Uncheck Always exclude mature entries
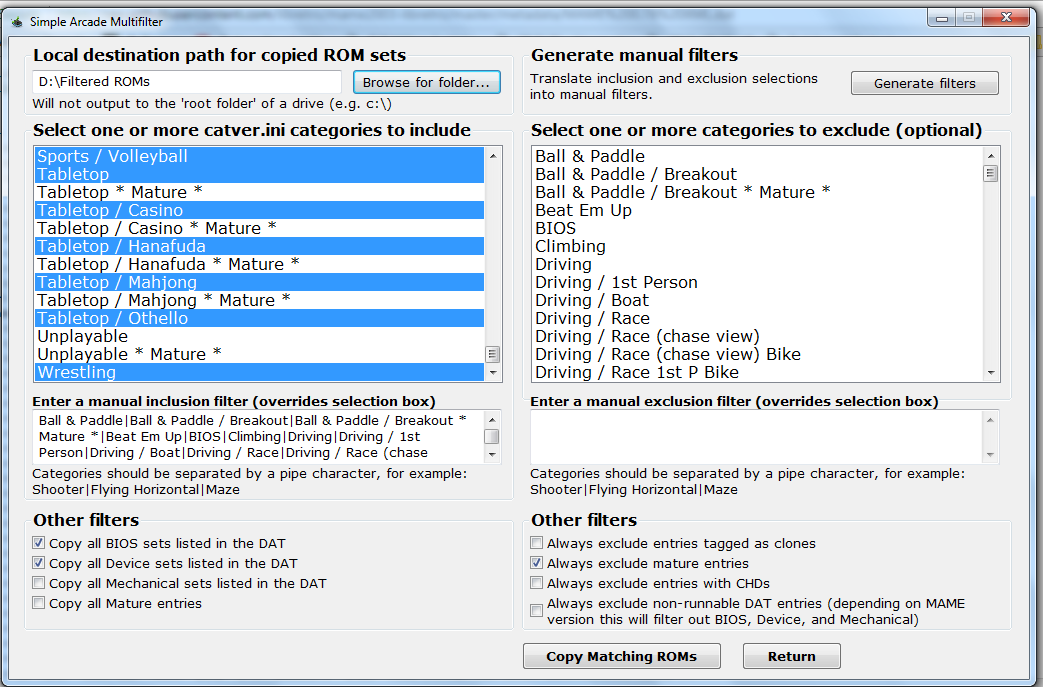The width and height of the screenshot is (1043, 687). (536, 563)
